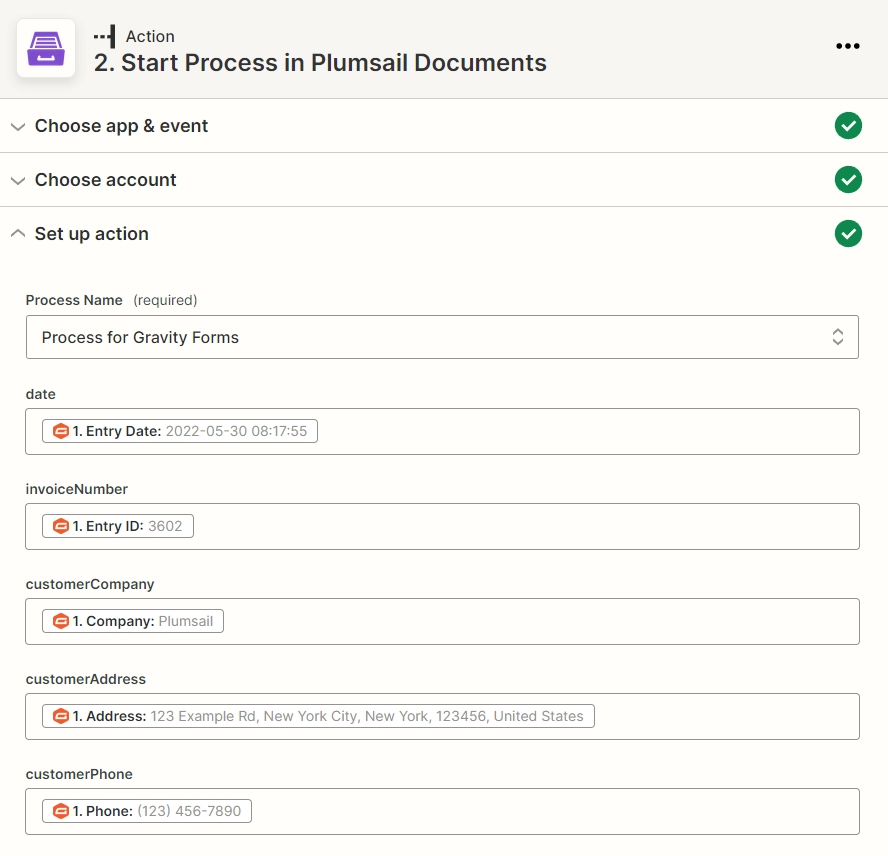Click the invoiceNumber field label
Image resolution: width=888 pixels, height=856 pixels.
(76, 489)
